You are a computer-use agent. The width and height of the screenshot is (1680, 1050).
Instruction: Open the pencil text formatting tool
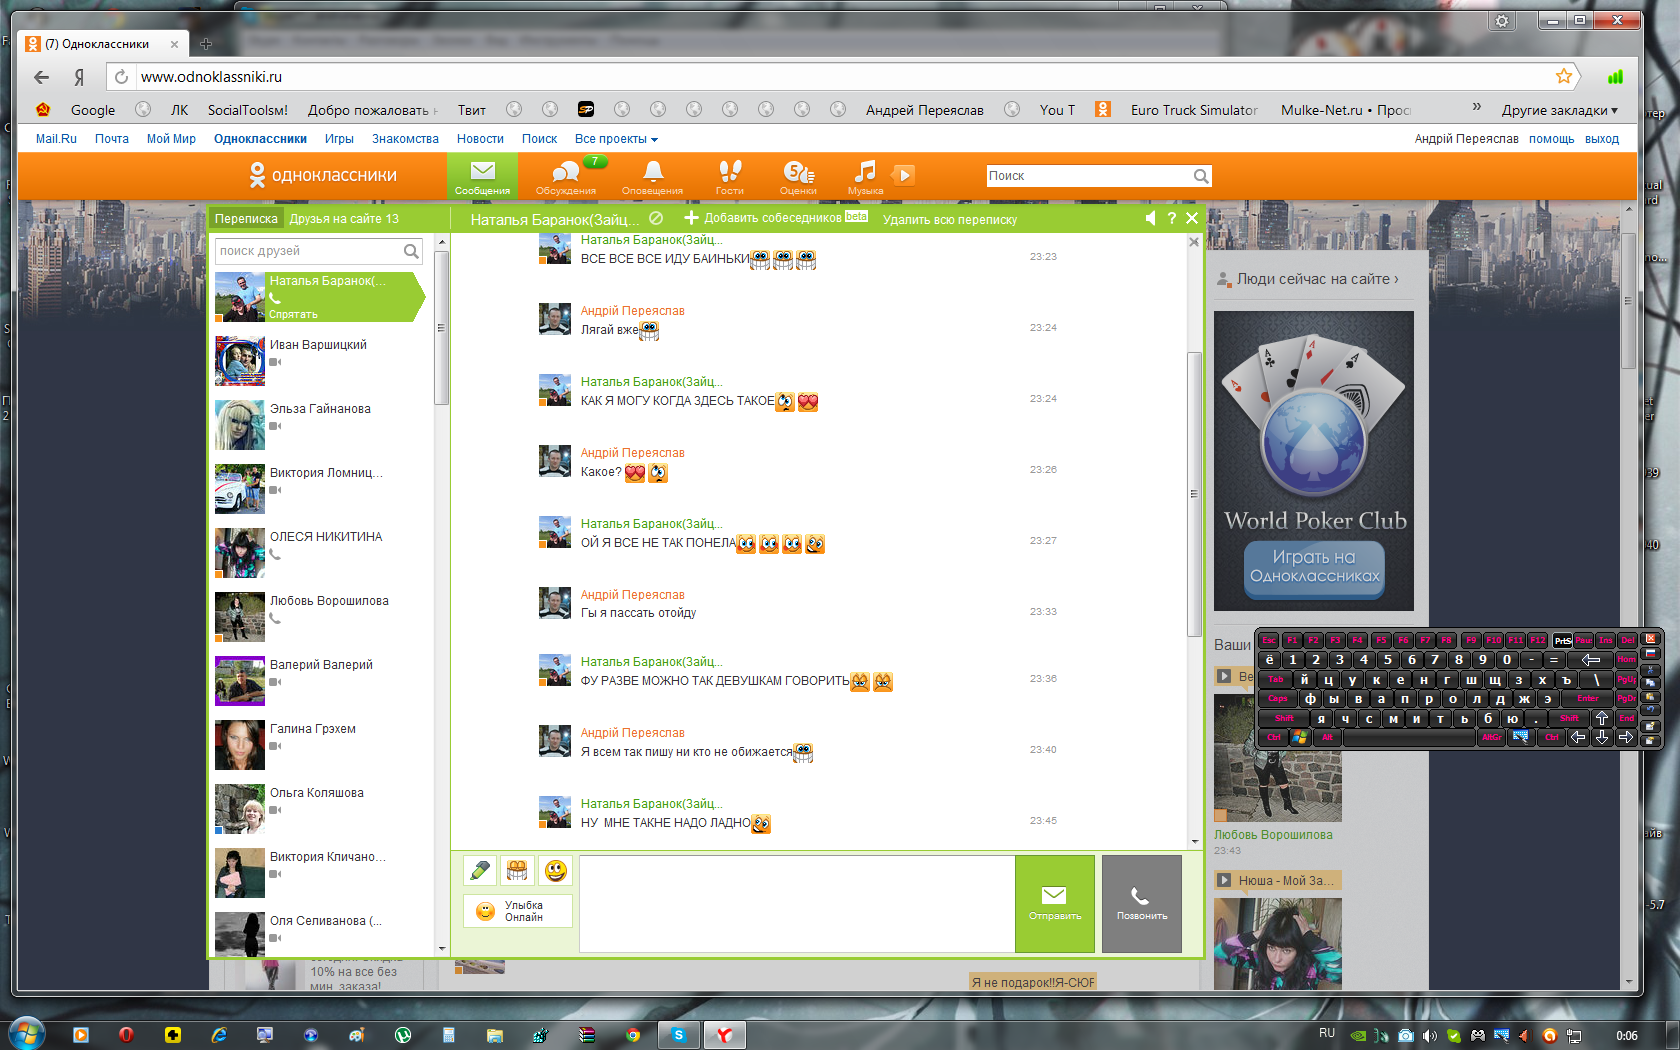pyautogui.click(x=480, y=870)
